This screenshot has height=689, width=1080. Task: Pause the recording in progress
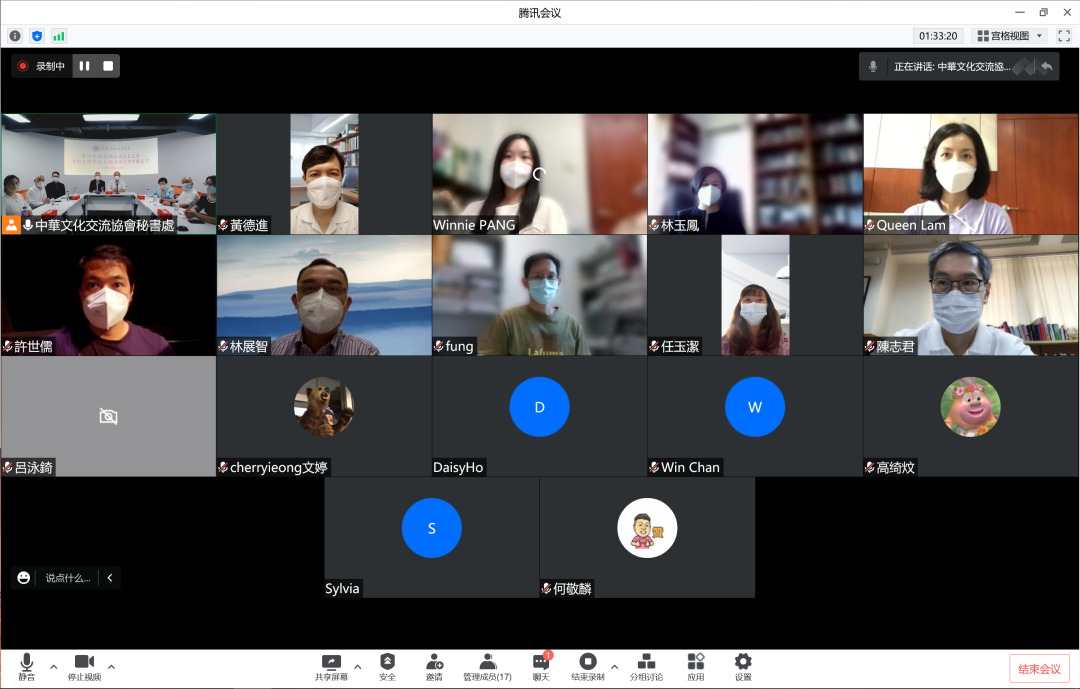(85, 66)
